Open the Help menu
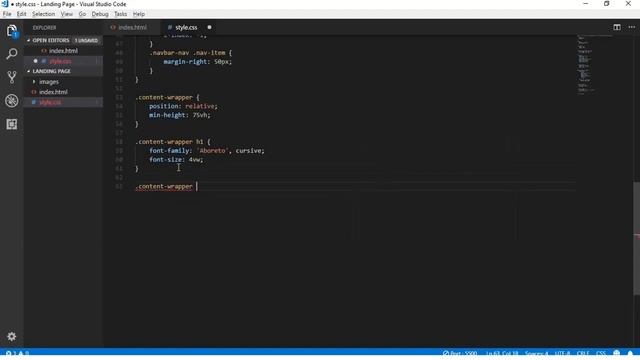The height and width of the screenshot is (360, 640). pos(139,14)
